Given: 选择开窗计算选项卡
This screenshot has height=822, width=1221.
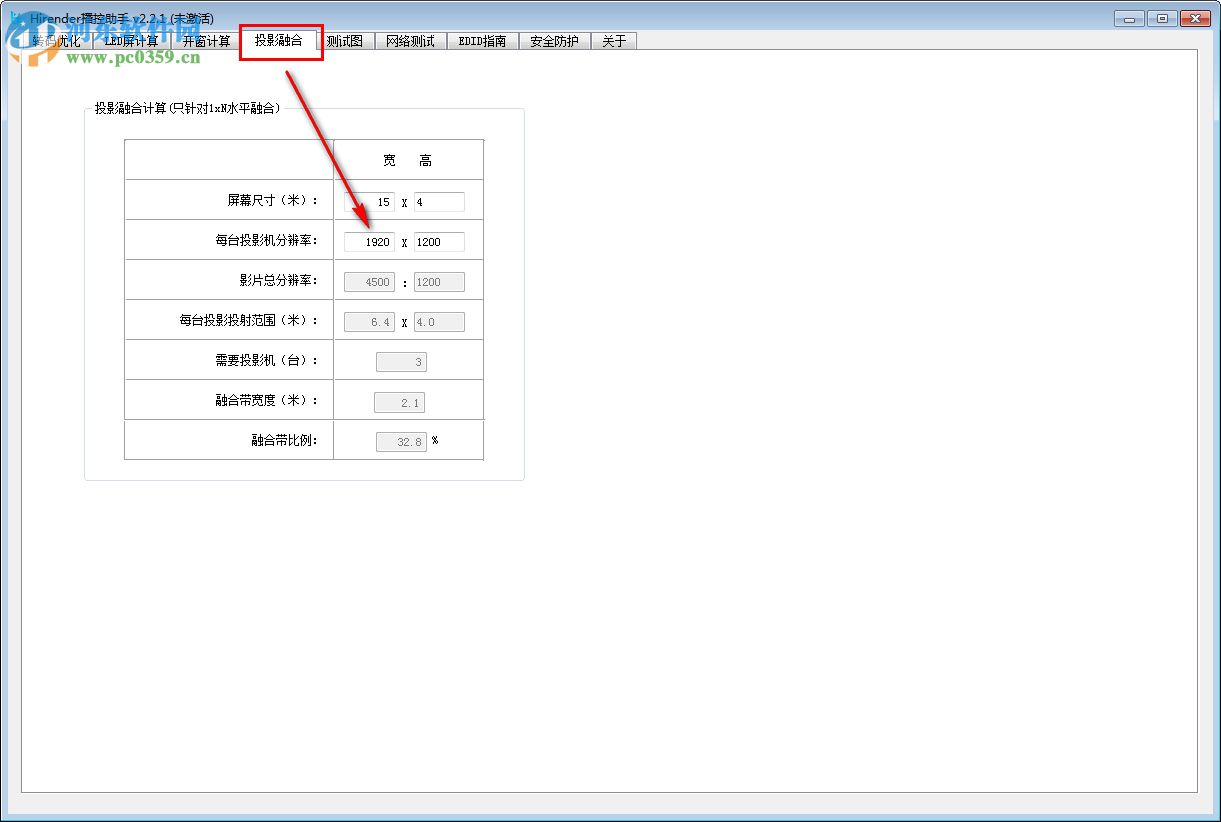Looking at the screenshot, I should click(205, 41).
